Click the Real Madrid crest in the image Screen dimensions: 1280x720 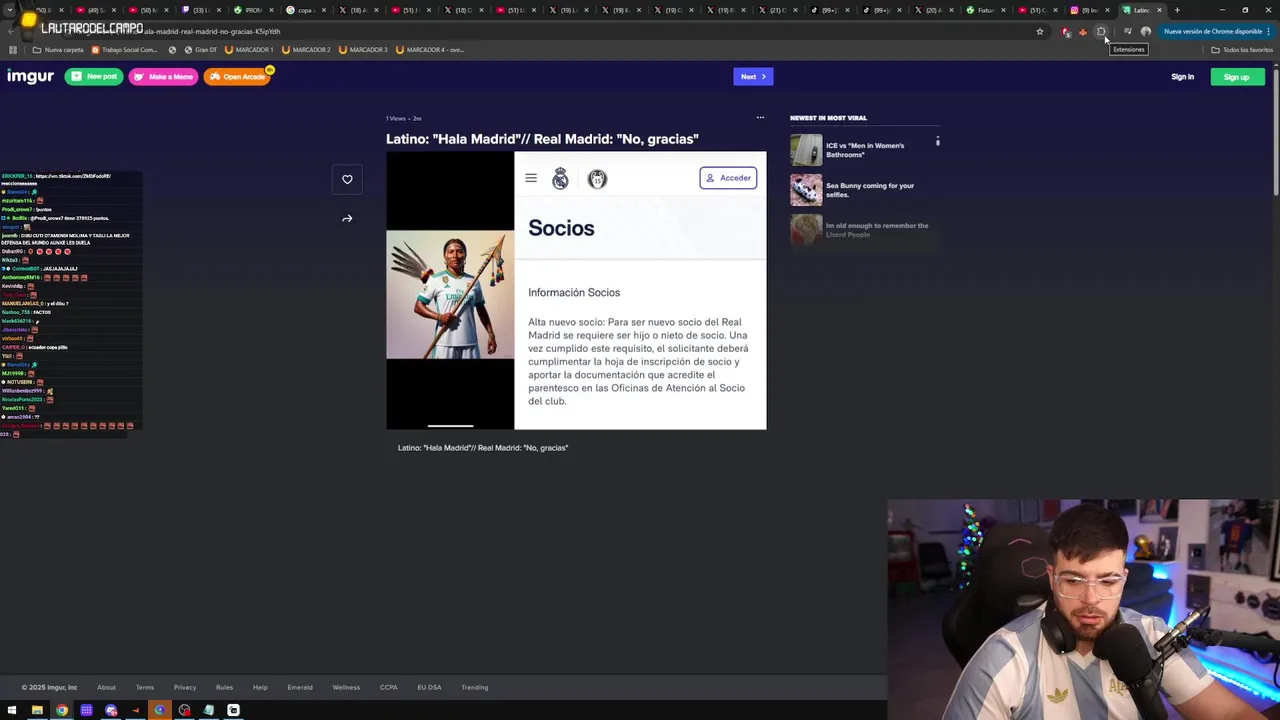click(x=560, y=178)
